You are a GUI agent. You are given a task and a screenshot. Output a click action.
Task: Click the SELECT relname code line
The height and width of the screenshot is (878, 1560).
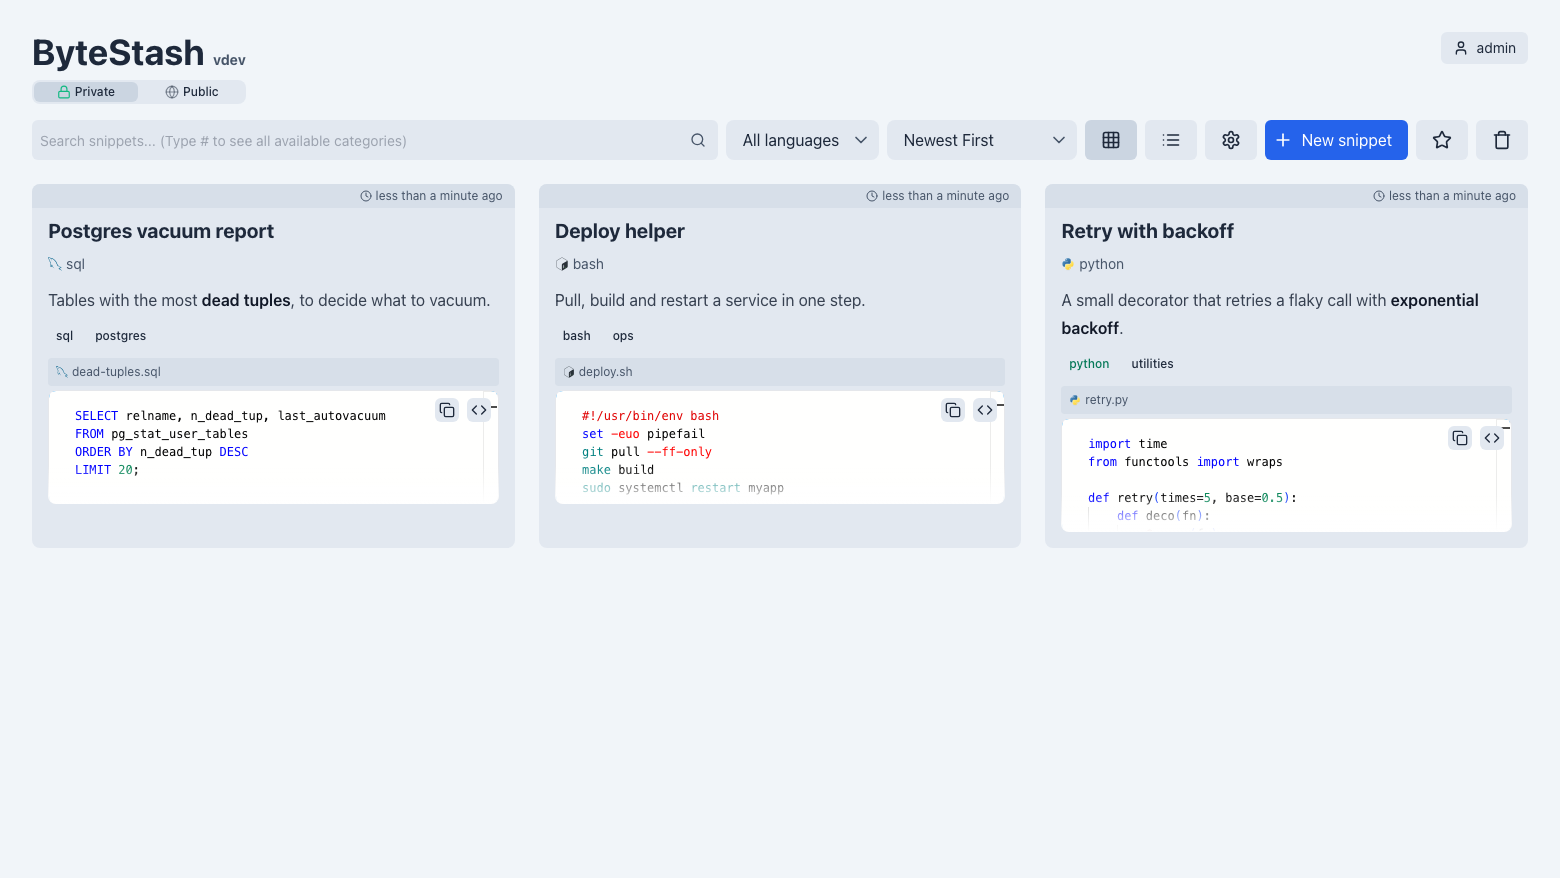[230, 416]
